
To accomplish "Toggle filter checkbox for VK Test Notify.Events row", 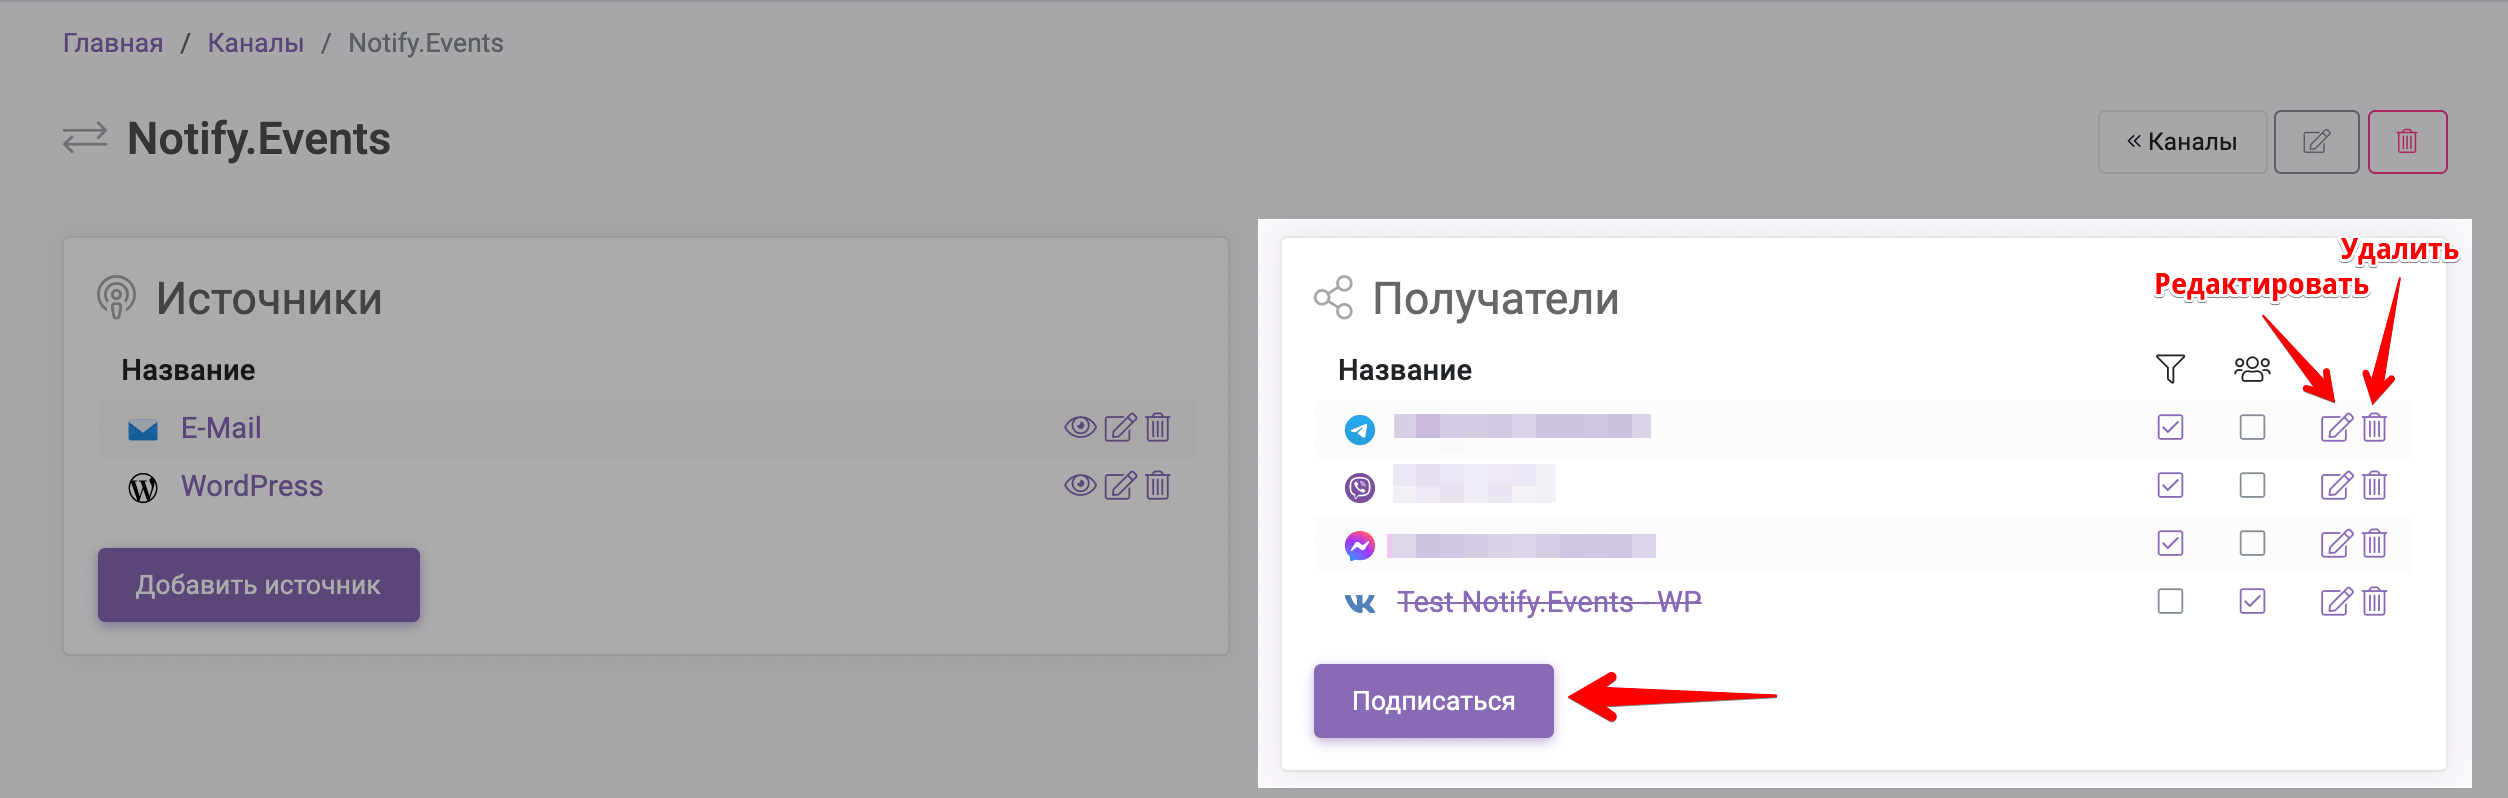I will pyautogui.click(x=2170, y=601).
